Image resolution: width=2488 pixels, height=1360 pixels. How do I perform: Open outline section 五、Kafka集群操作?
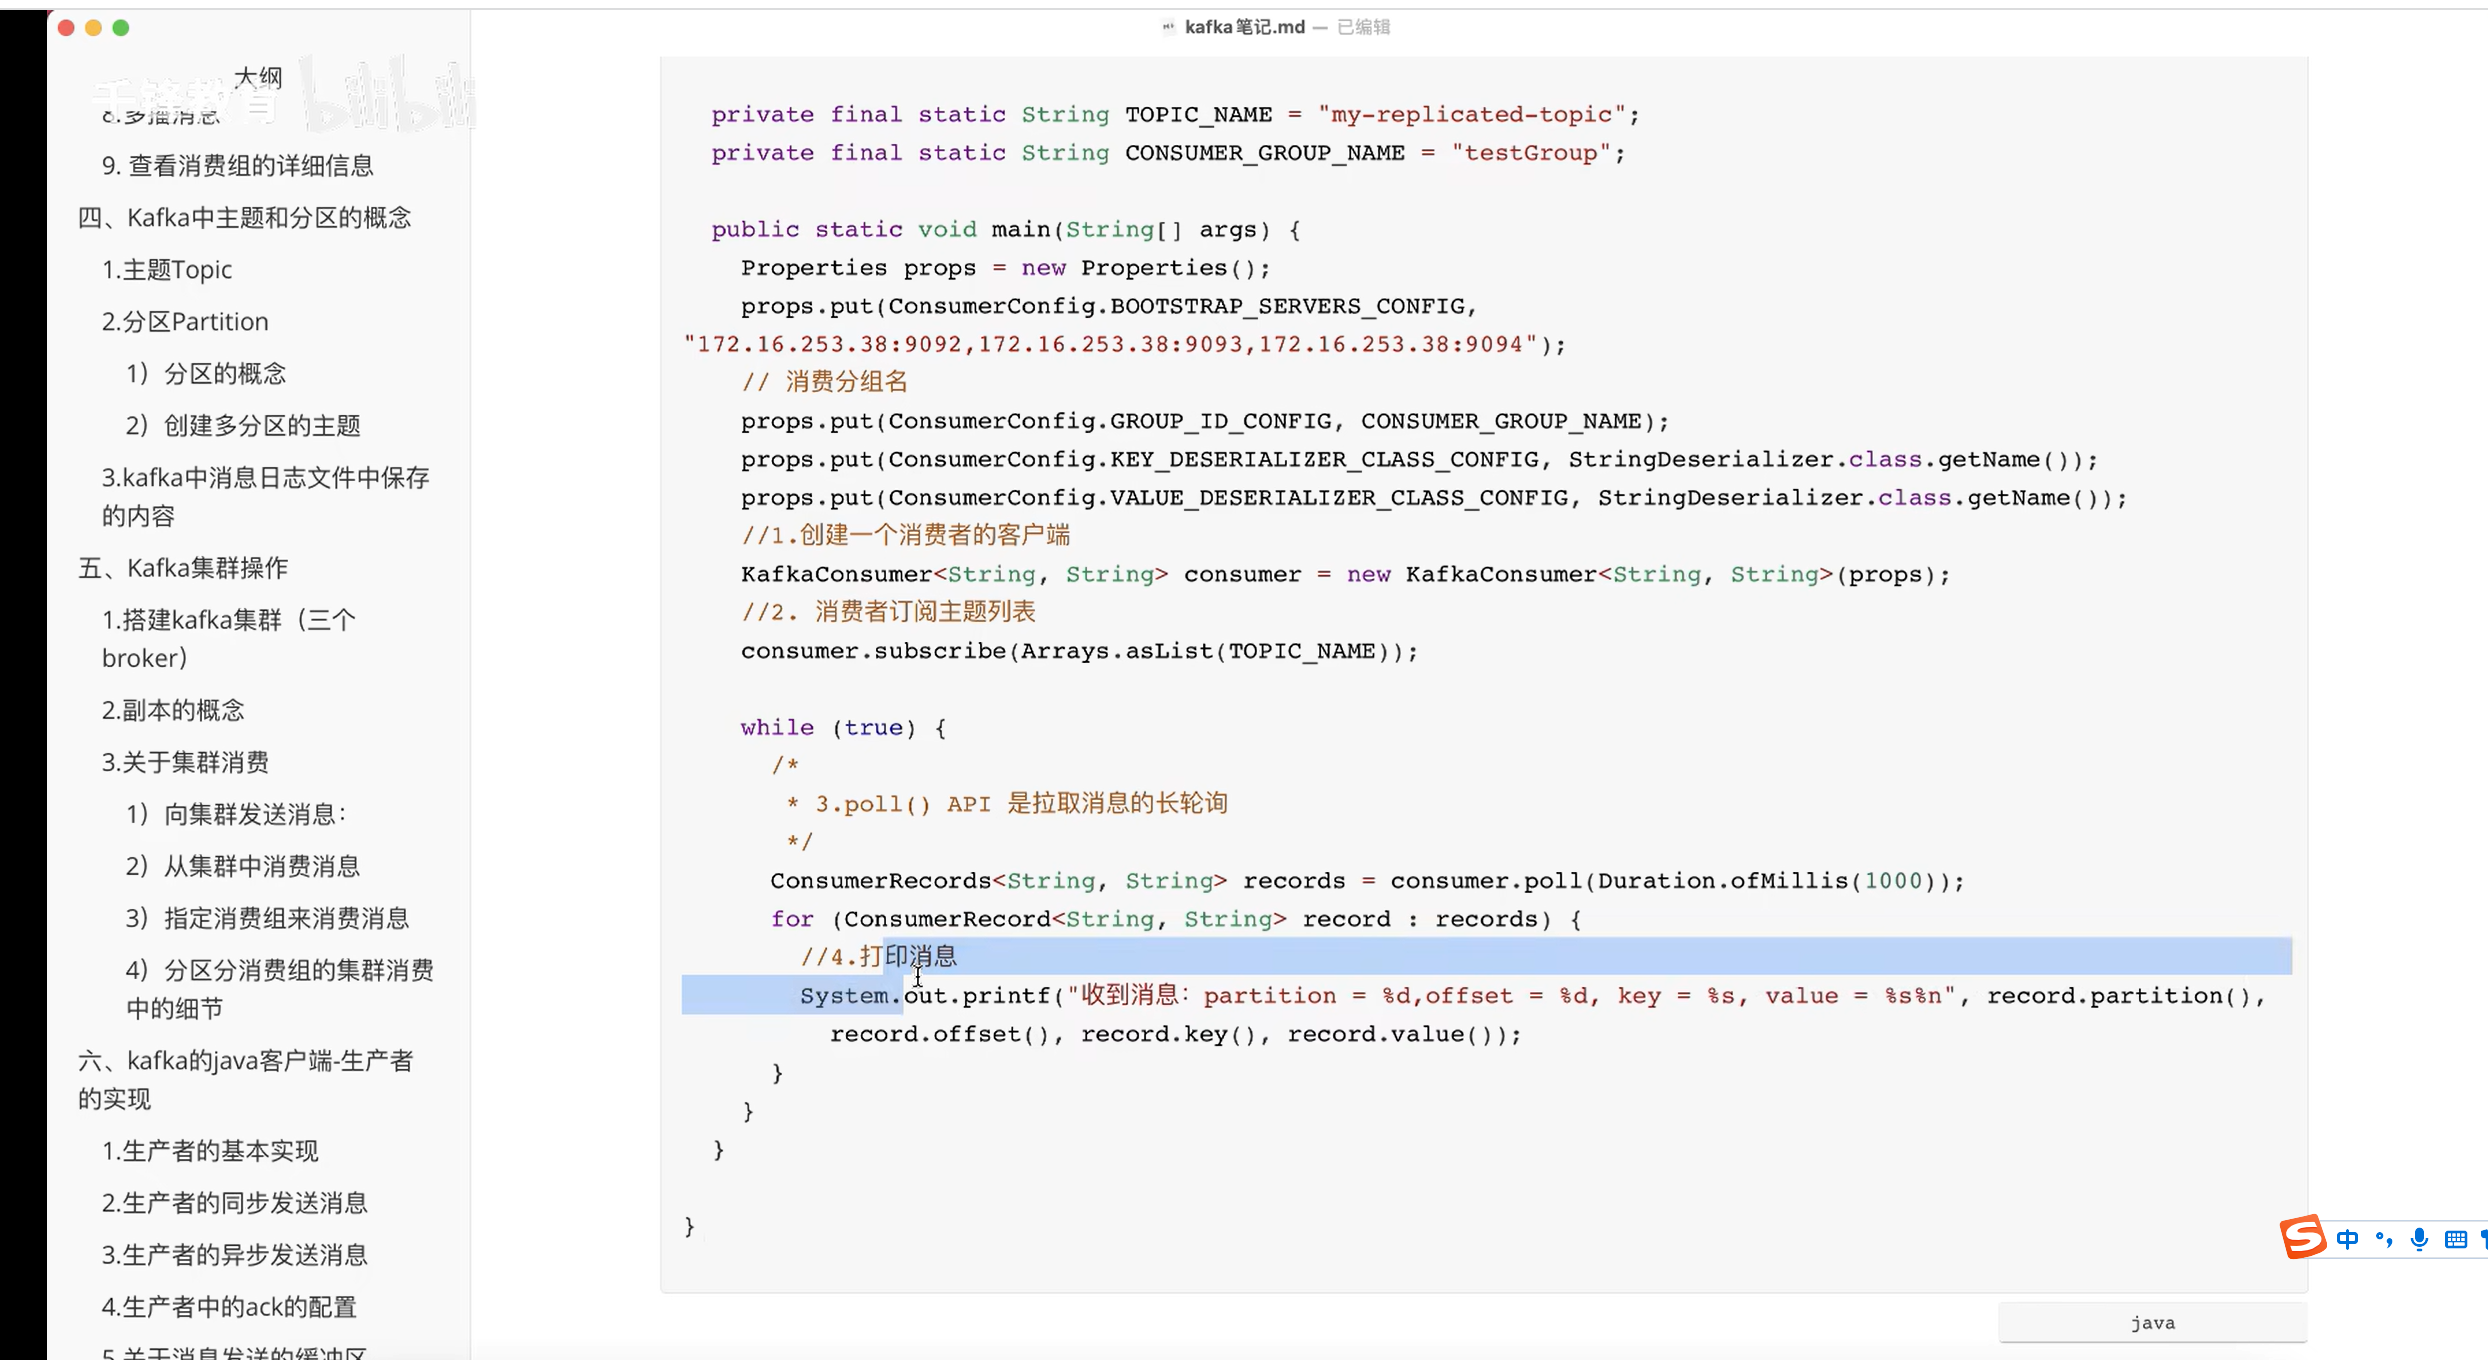(183, 568)
